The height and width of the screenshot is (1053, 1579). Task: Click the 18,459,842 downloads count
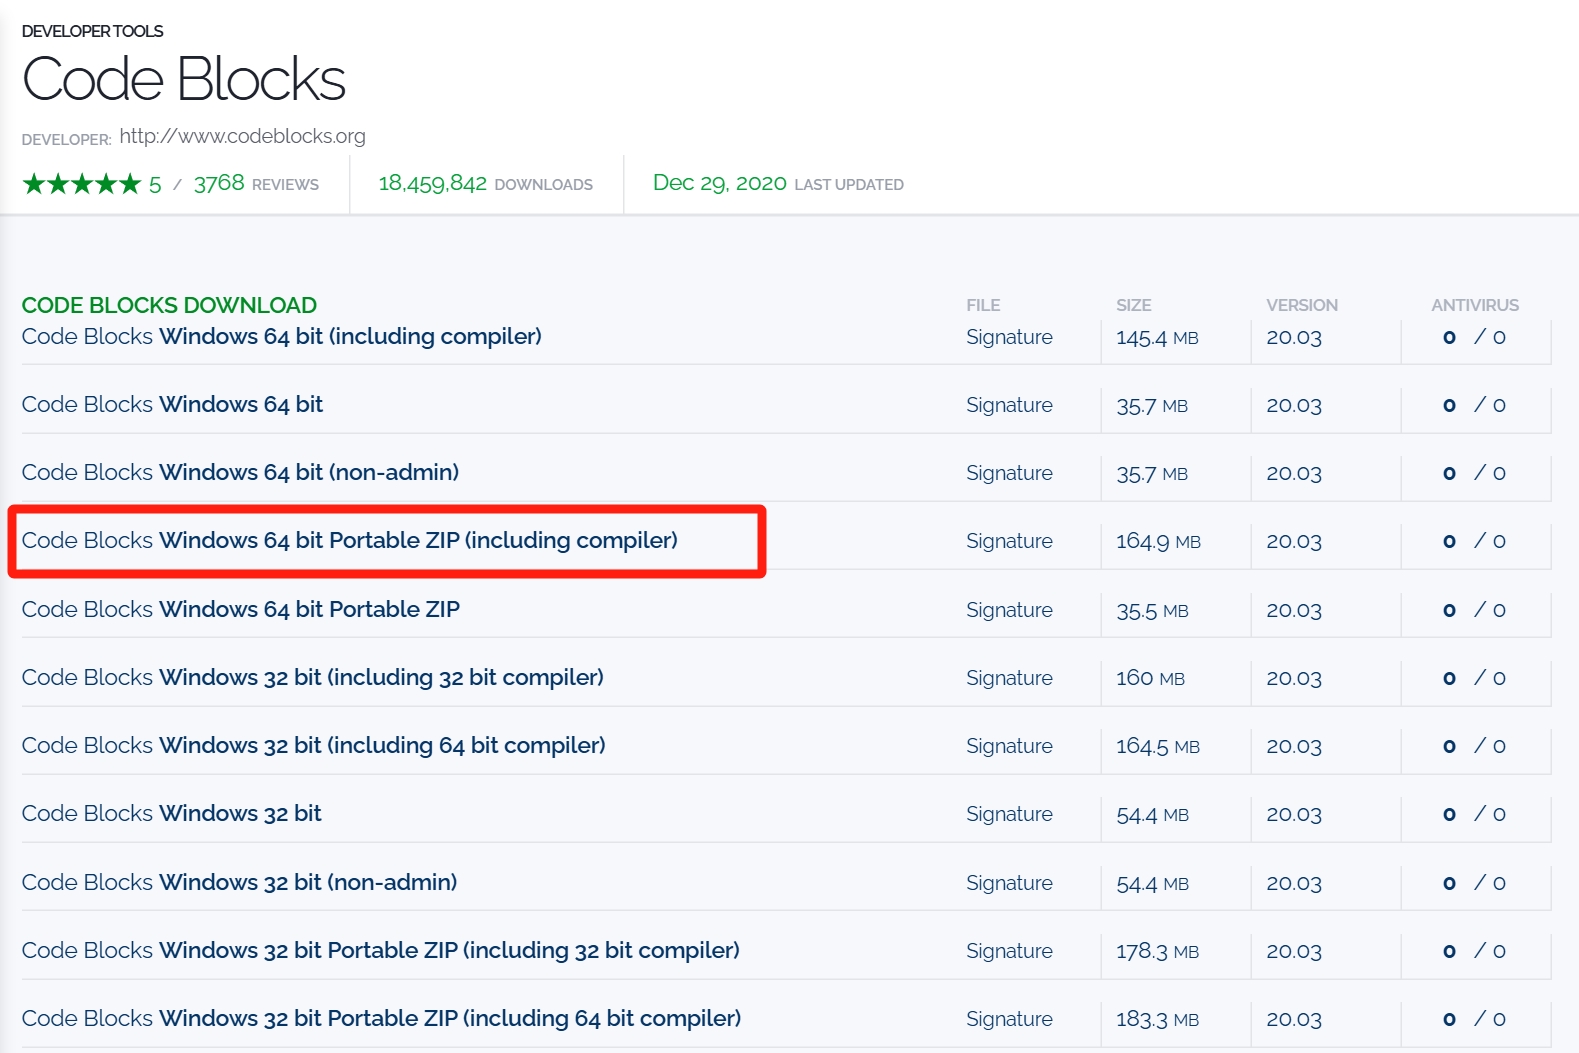485,184
